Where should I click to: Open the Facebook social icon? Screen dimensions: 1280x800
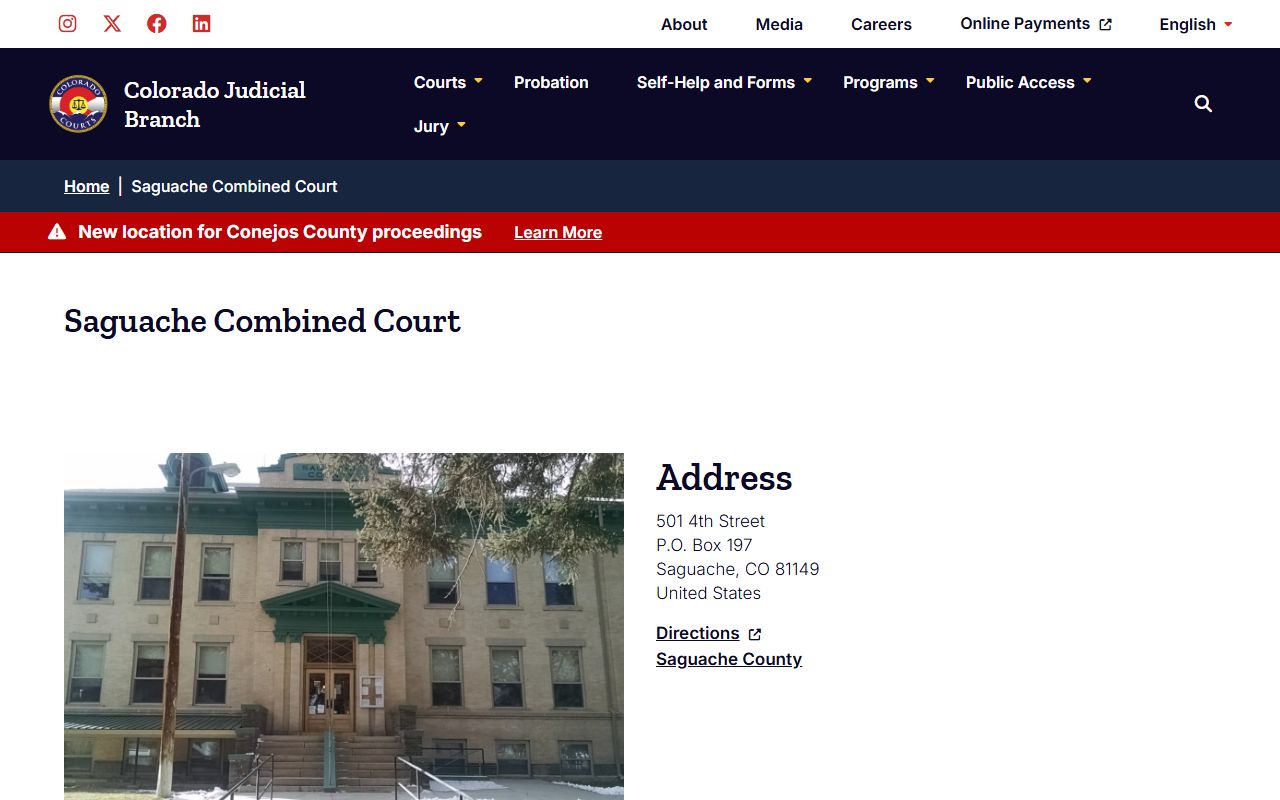click(x=157, y=24)
